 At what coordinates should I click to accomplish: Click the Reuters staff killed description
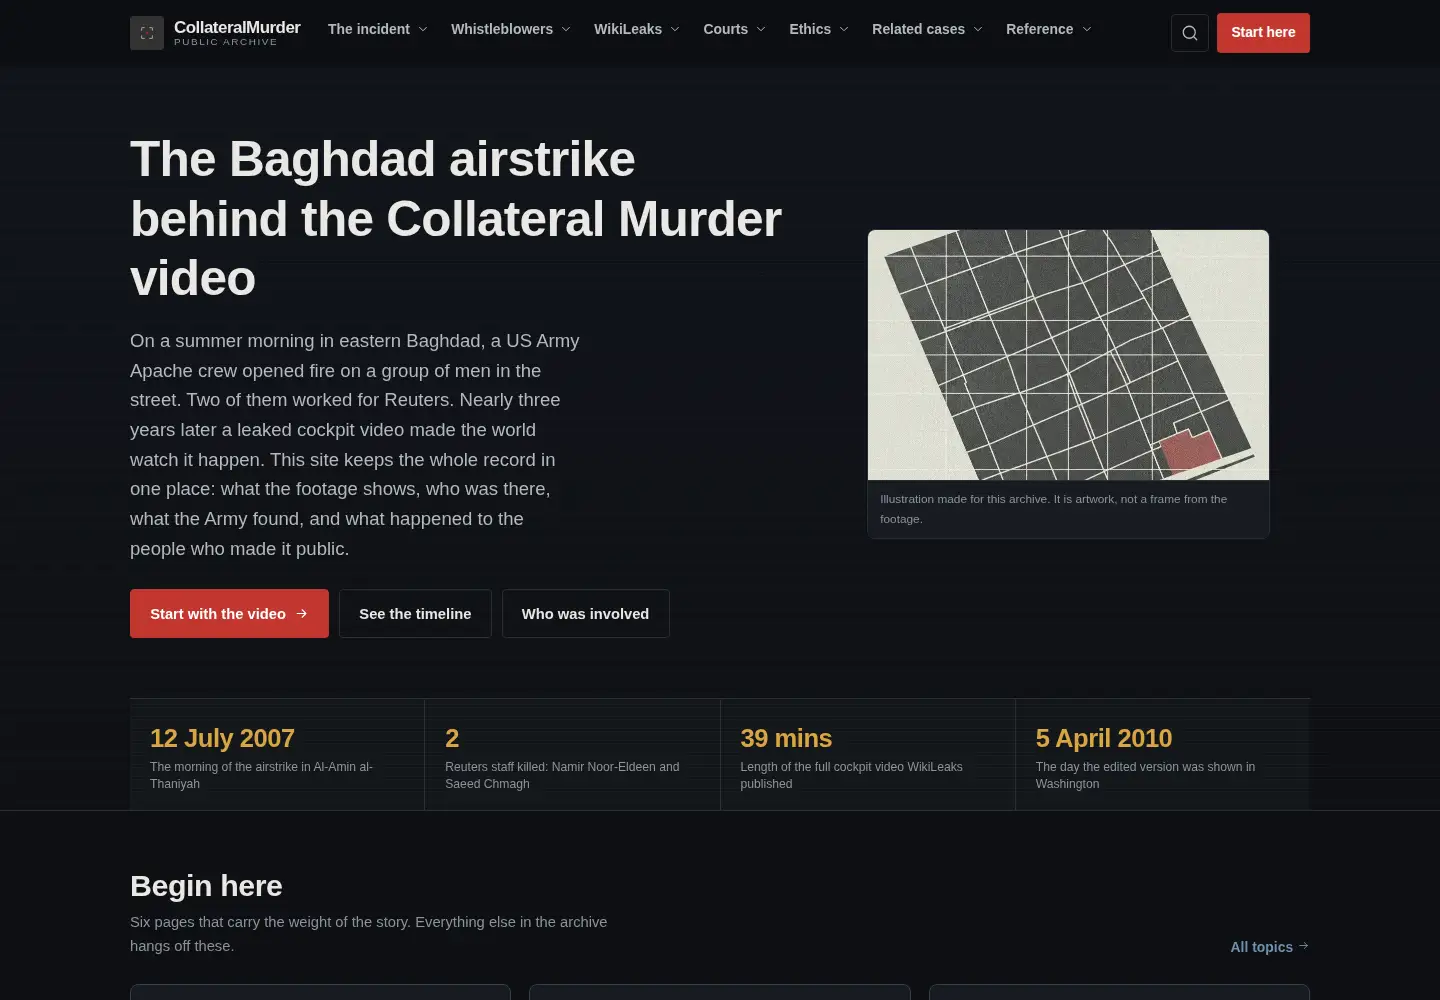(562, 775)
